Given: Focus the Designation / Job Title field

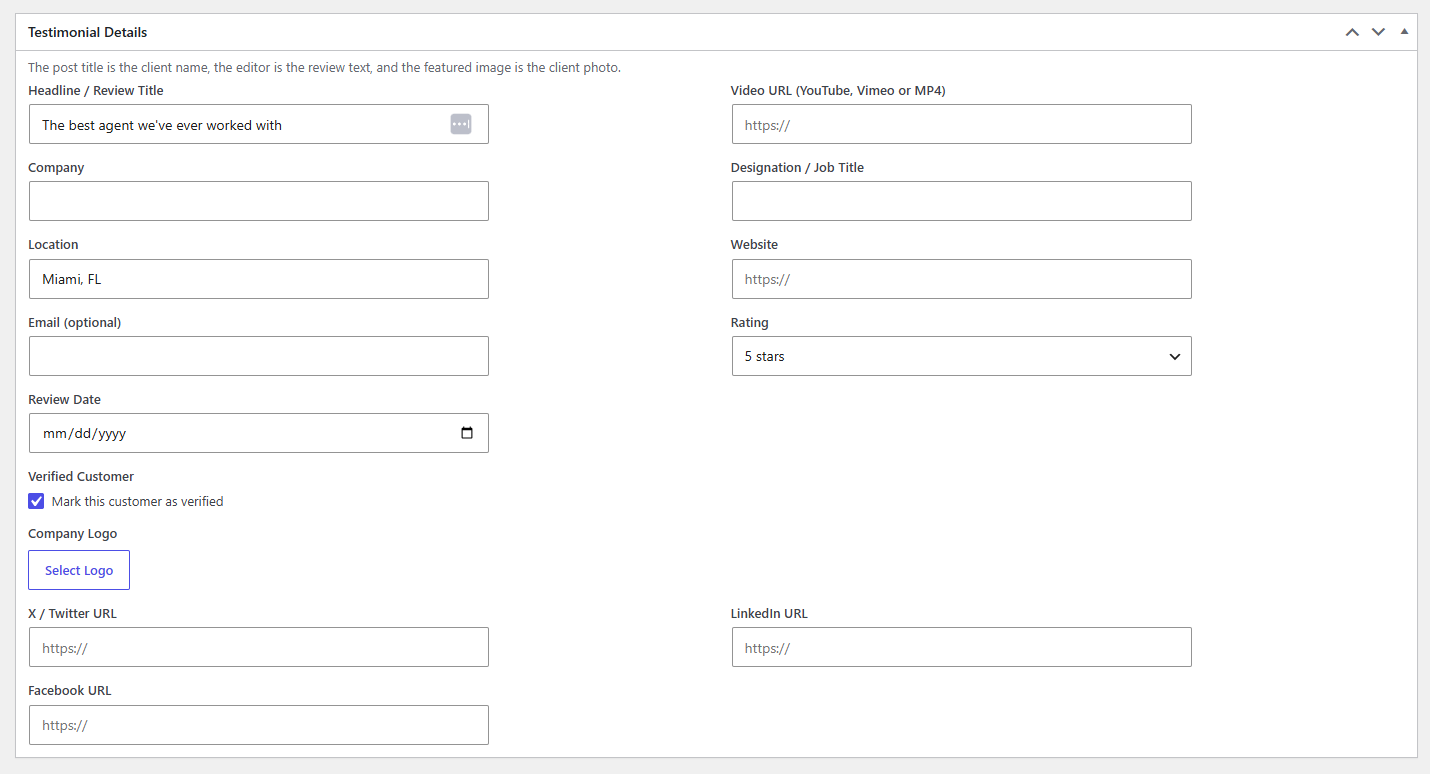Looking at the screenshot, I should (962, 201).
